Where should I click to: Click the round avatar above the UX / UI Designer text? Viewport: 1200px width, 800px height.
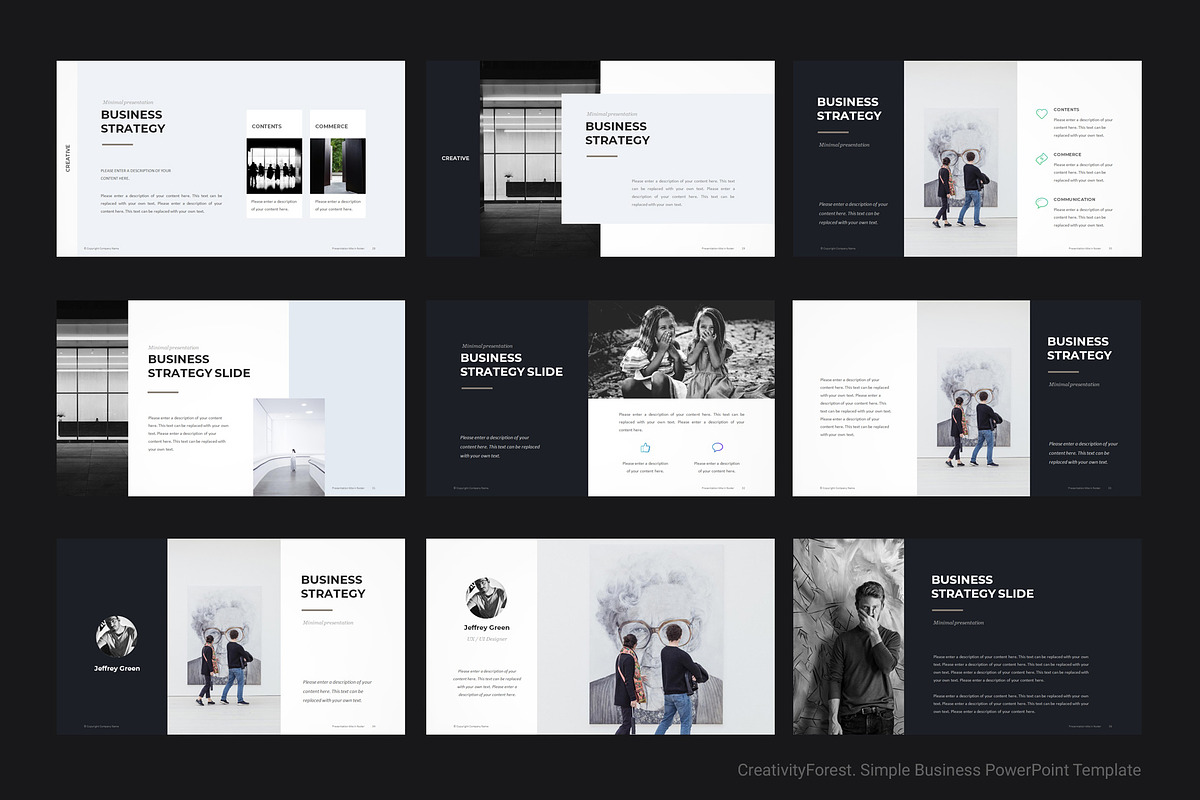click(486, 596)
